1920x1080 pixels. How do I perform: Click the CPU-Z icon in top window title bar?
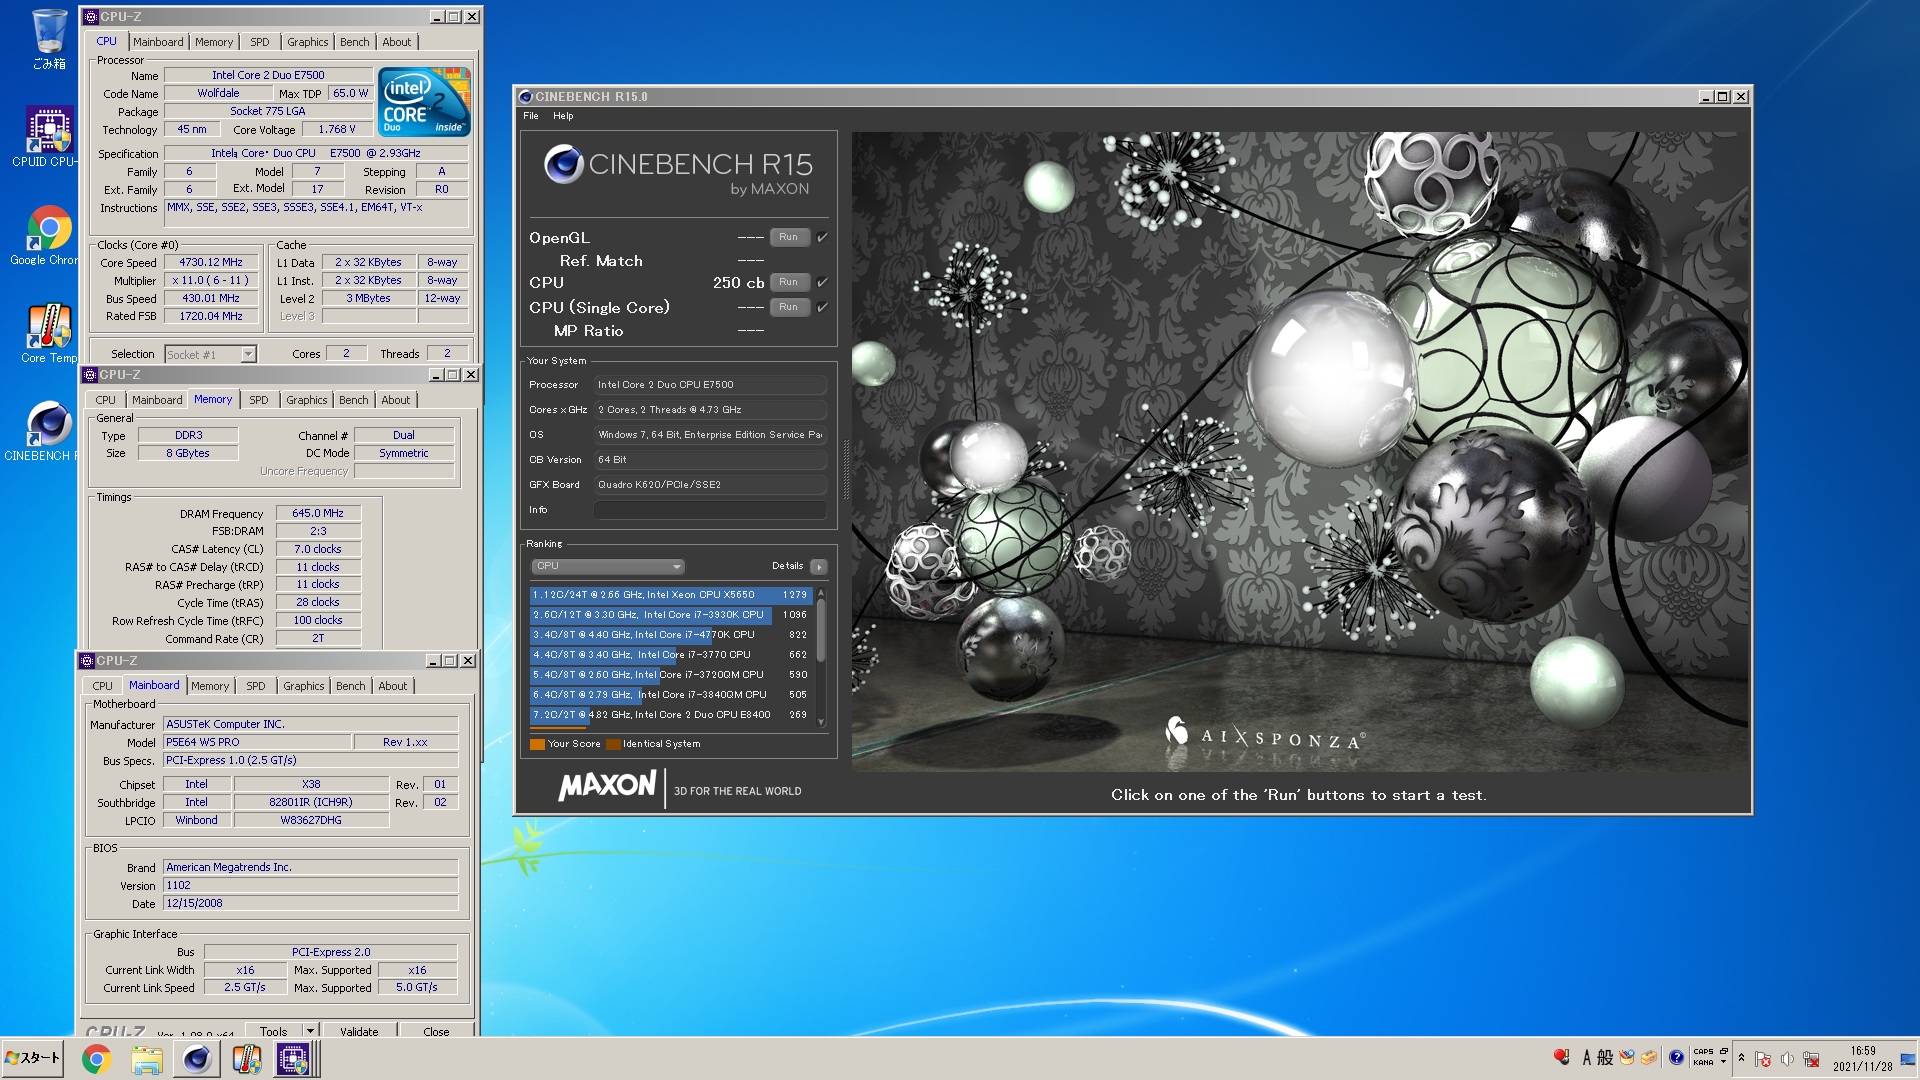pos(90,16)
